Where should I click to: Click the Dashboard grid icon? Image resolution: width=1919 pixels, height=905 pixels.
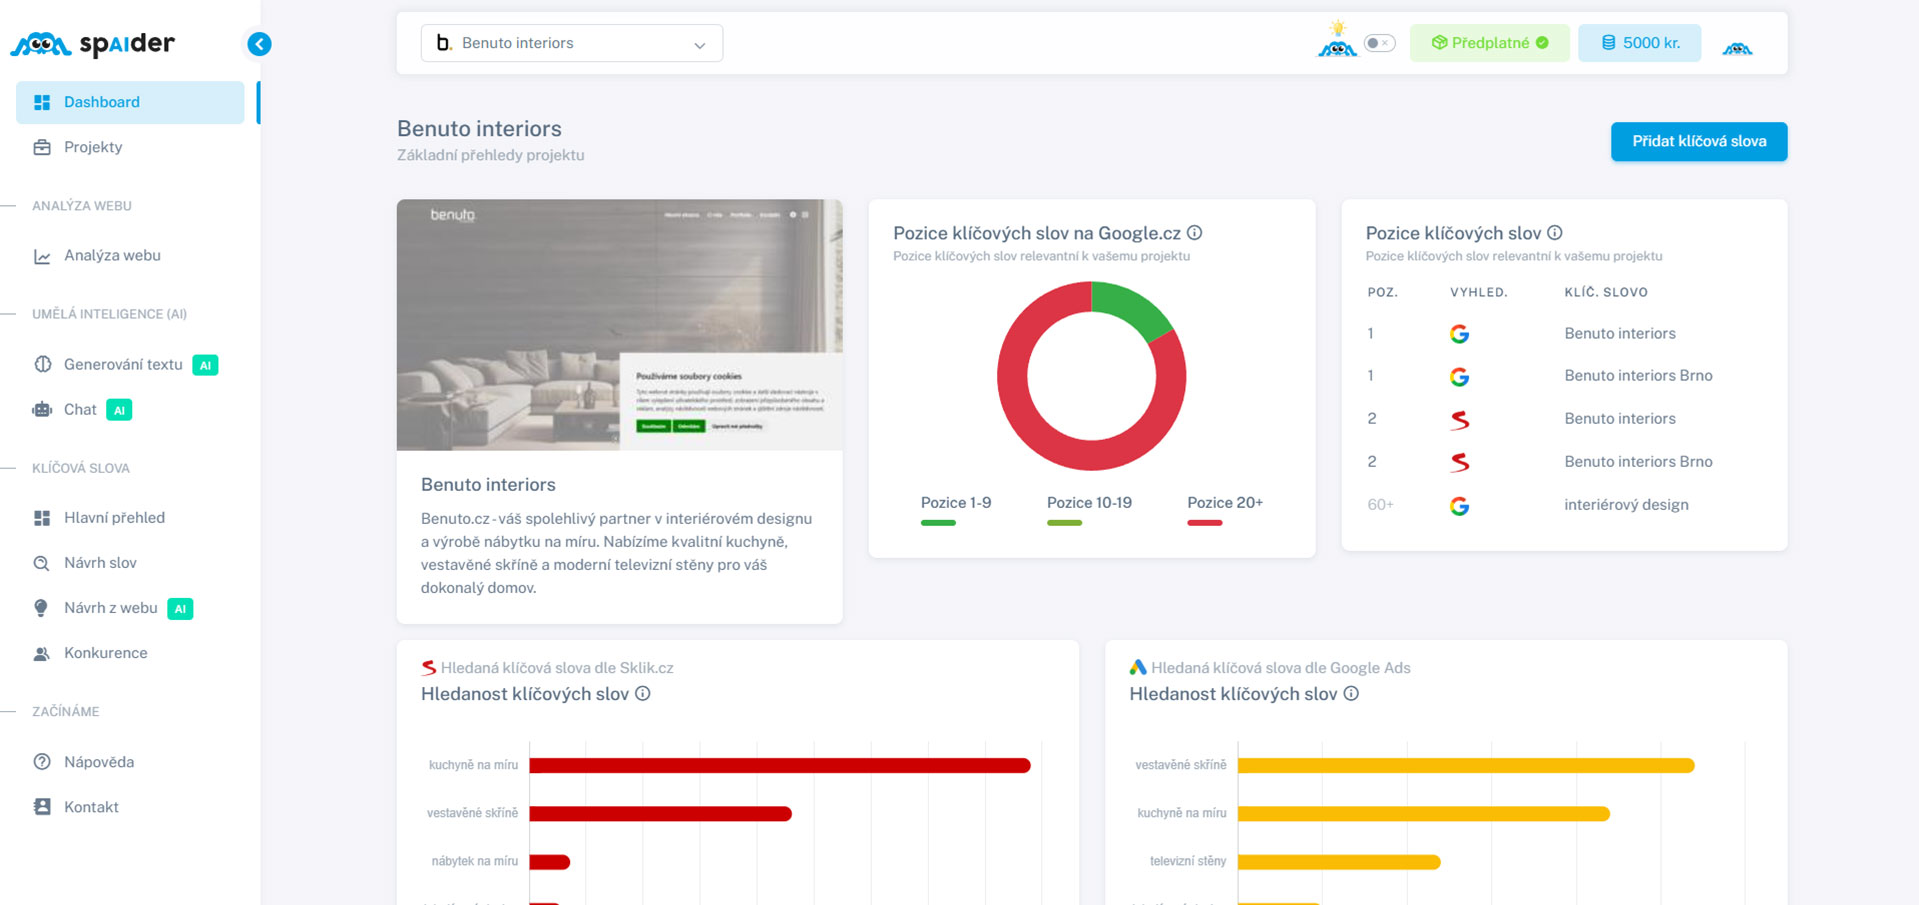42,102
